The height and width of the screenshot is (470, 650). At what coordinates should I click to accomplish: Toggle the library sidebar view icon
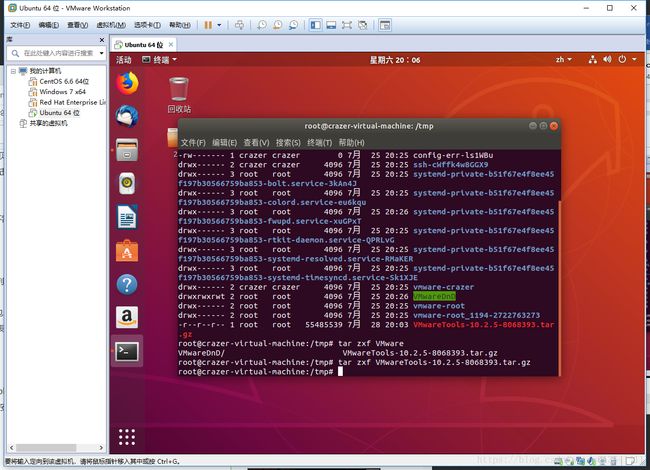(x=315, y=25)
